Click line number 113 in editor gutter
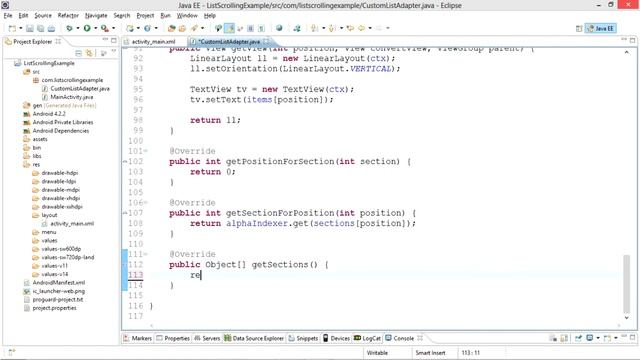The height and width of the screenshot is (360, 640). 136,275
